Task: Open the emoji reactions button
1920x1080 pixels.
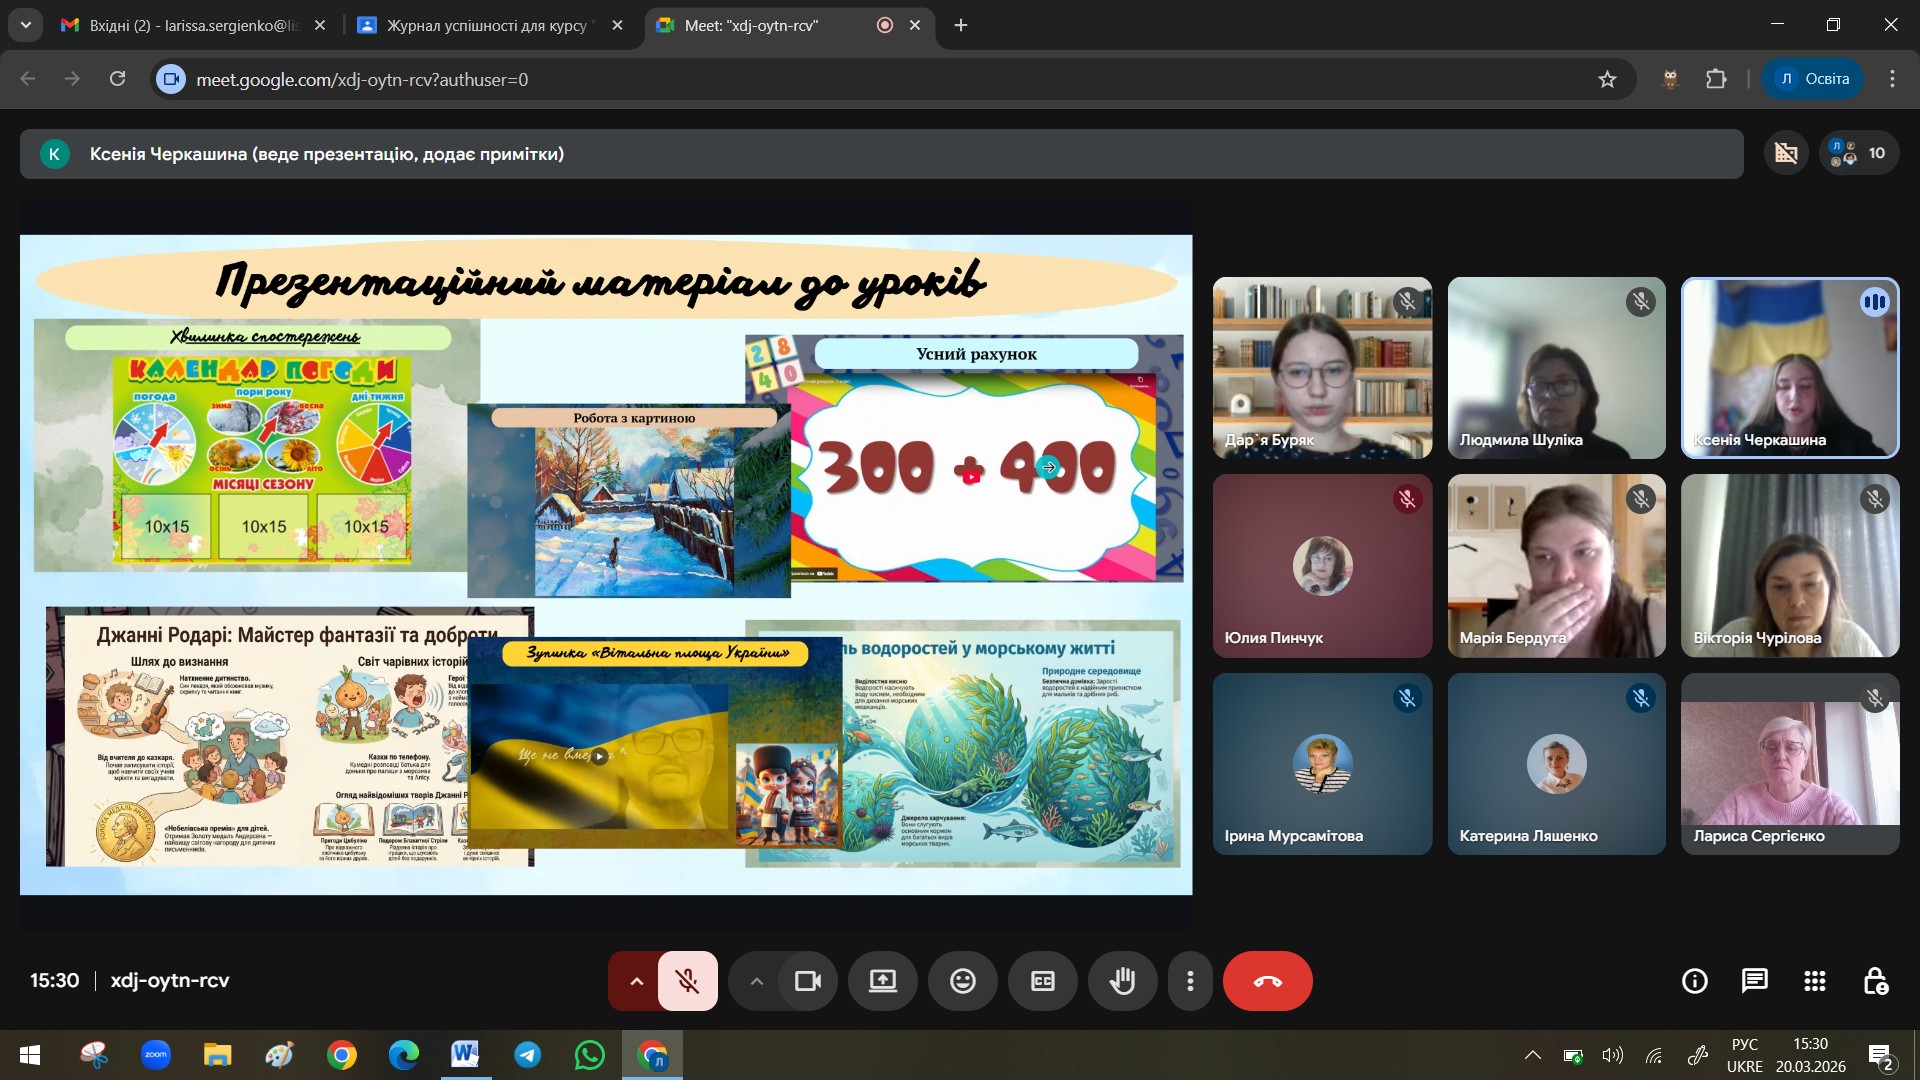Action: click(x=962, y=981)
